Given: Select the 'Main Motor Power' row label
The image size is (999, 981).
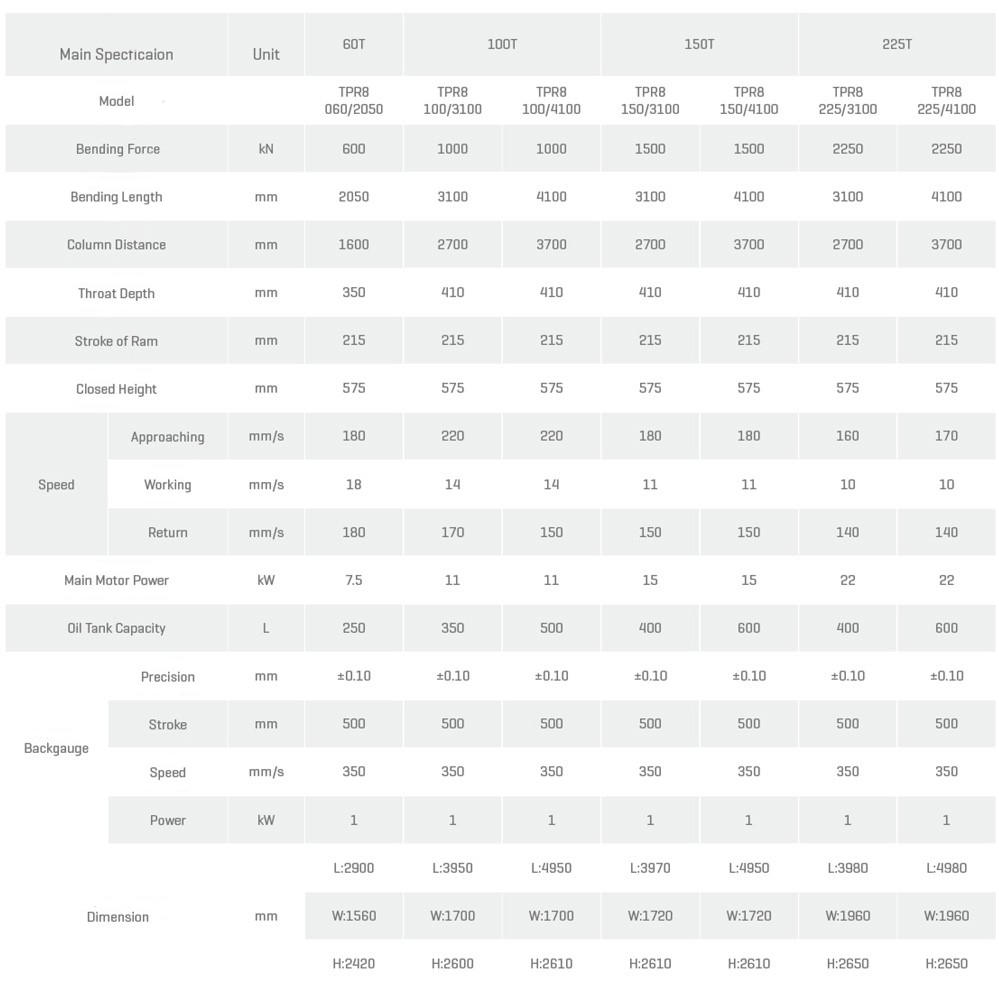Looking at the screenshot, I should click(x=116, y=580).
